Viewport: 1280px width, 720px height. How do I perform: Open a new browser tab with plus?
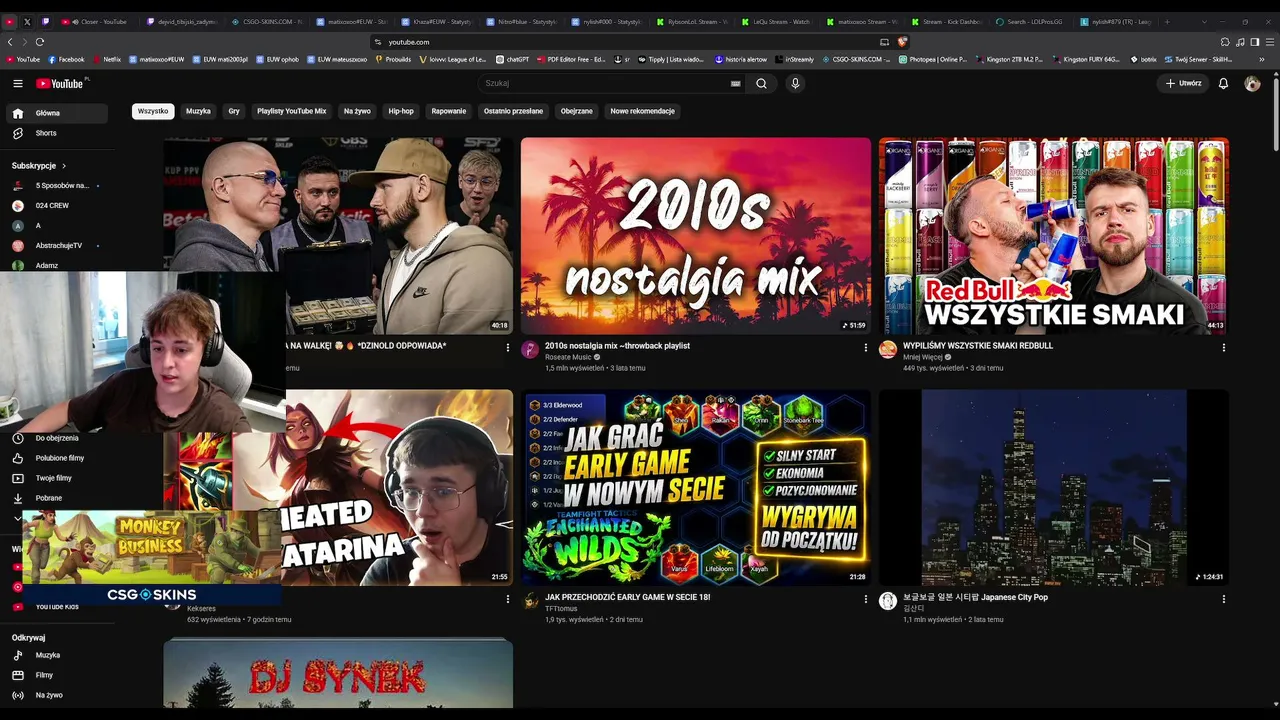click(x=1166, y=22)
